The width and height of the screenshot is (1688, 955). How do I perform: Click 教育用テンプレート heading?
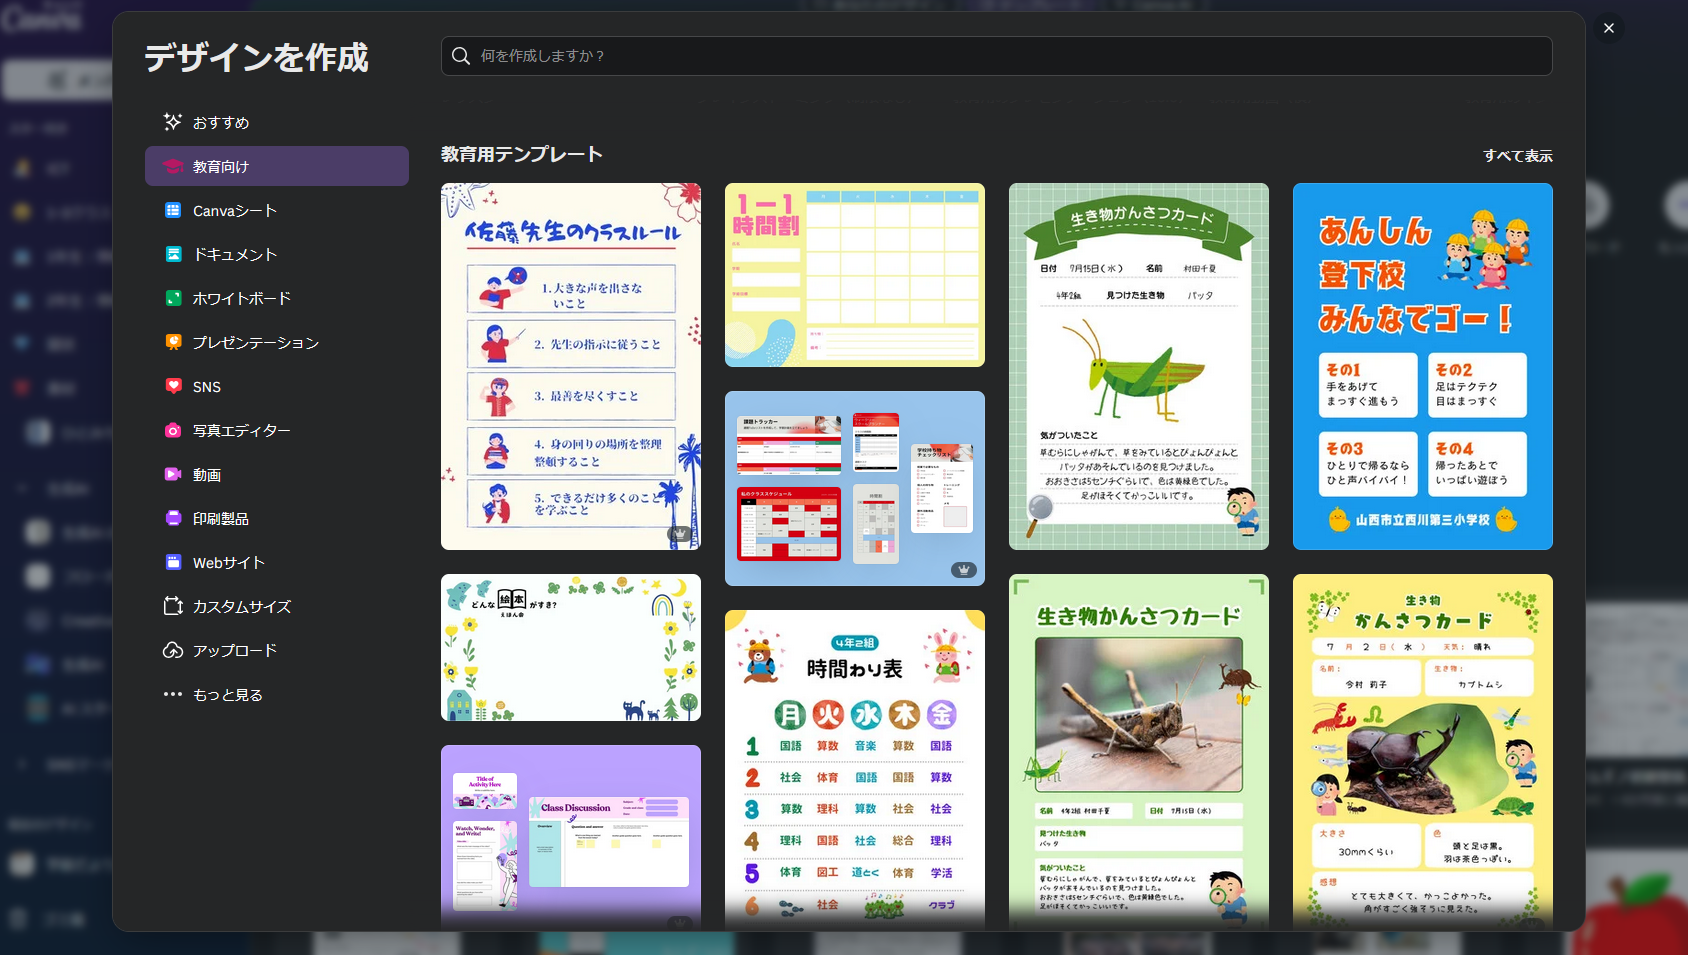(522, 154)
